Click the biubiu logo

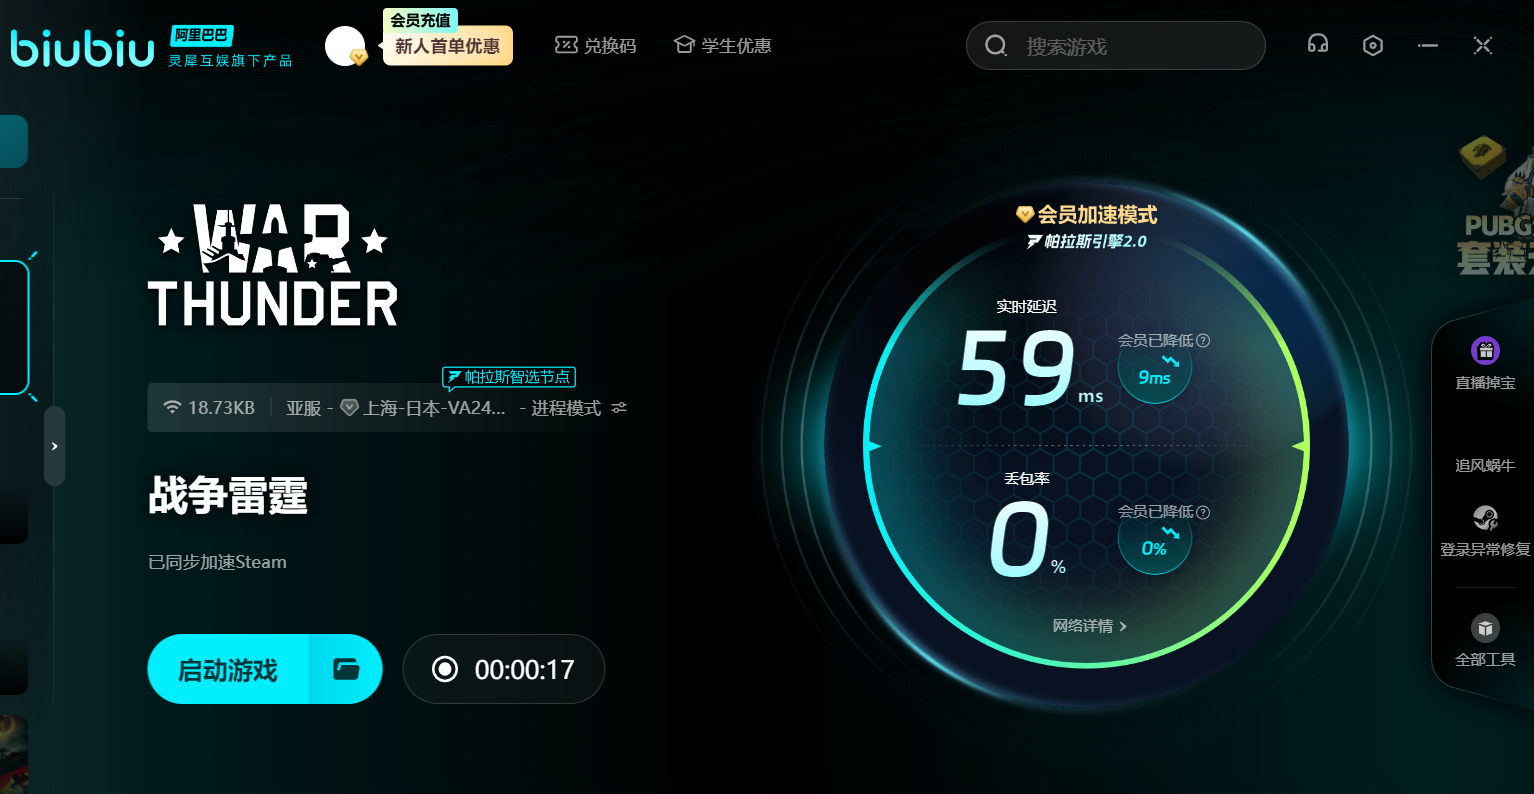[x=82, y=48]
